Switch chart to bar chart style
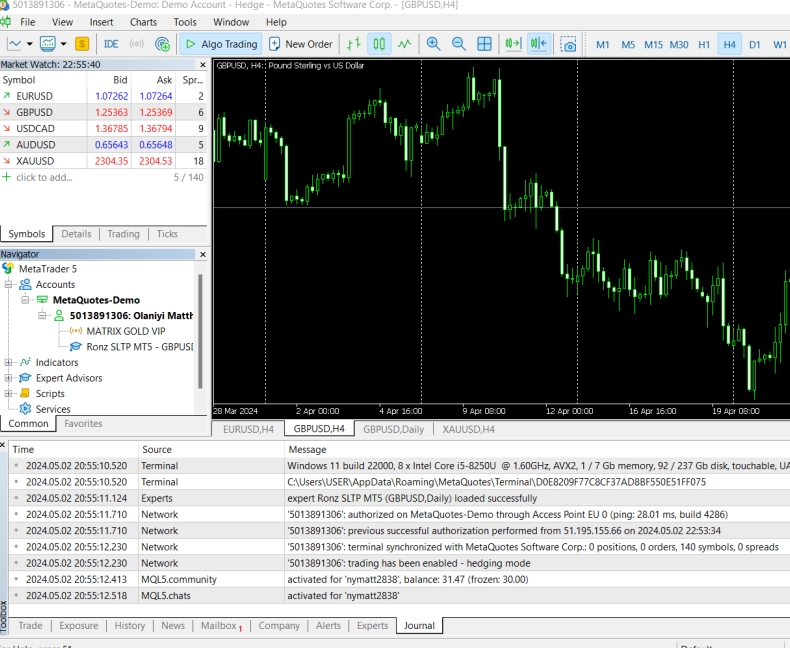Viewport: 790px width, 648px height. tap(353, 44)
